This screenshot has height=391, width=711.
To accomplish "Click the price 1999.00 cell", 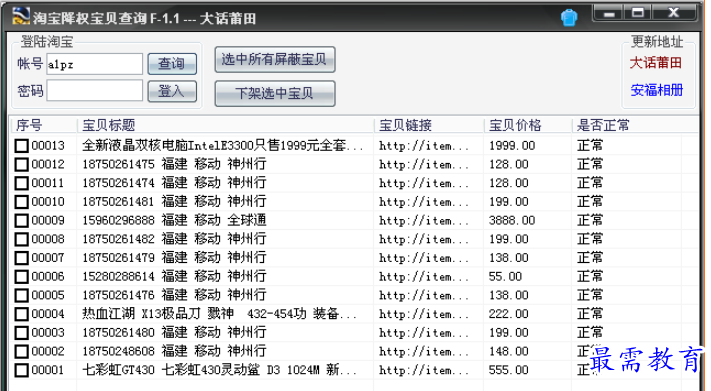I will pos(512,146).
